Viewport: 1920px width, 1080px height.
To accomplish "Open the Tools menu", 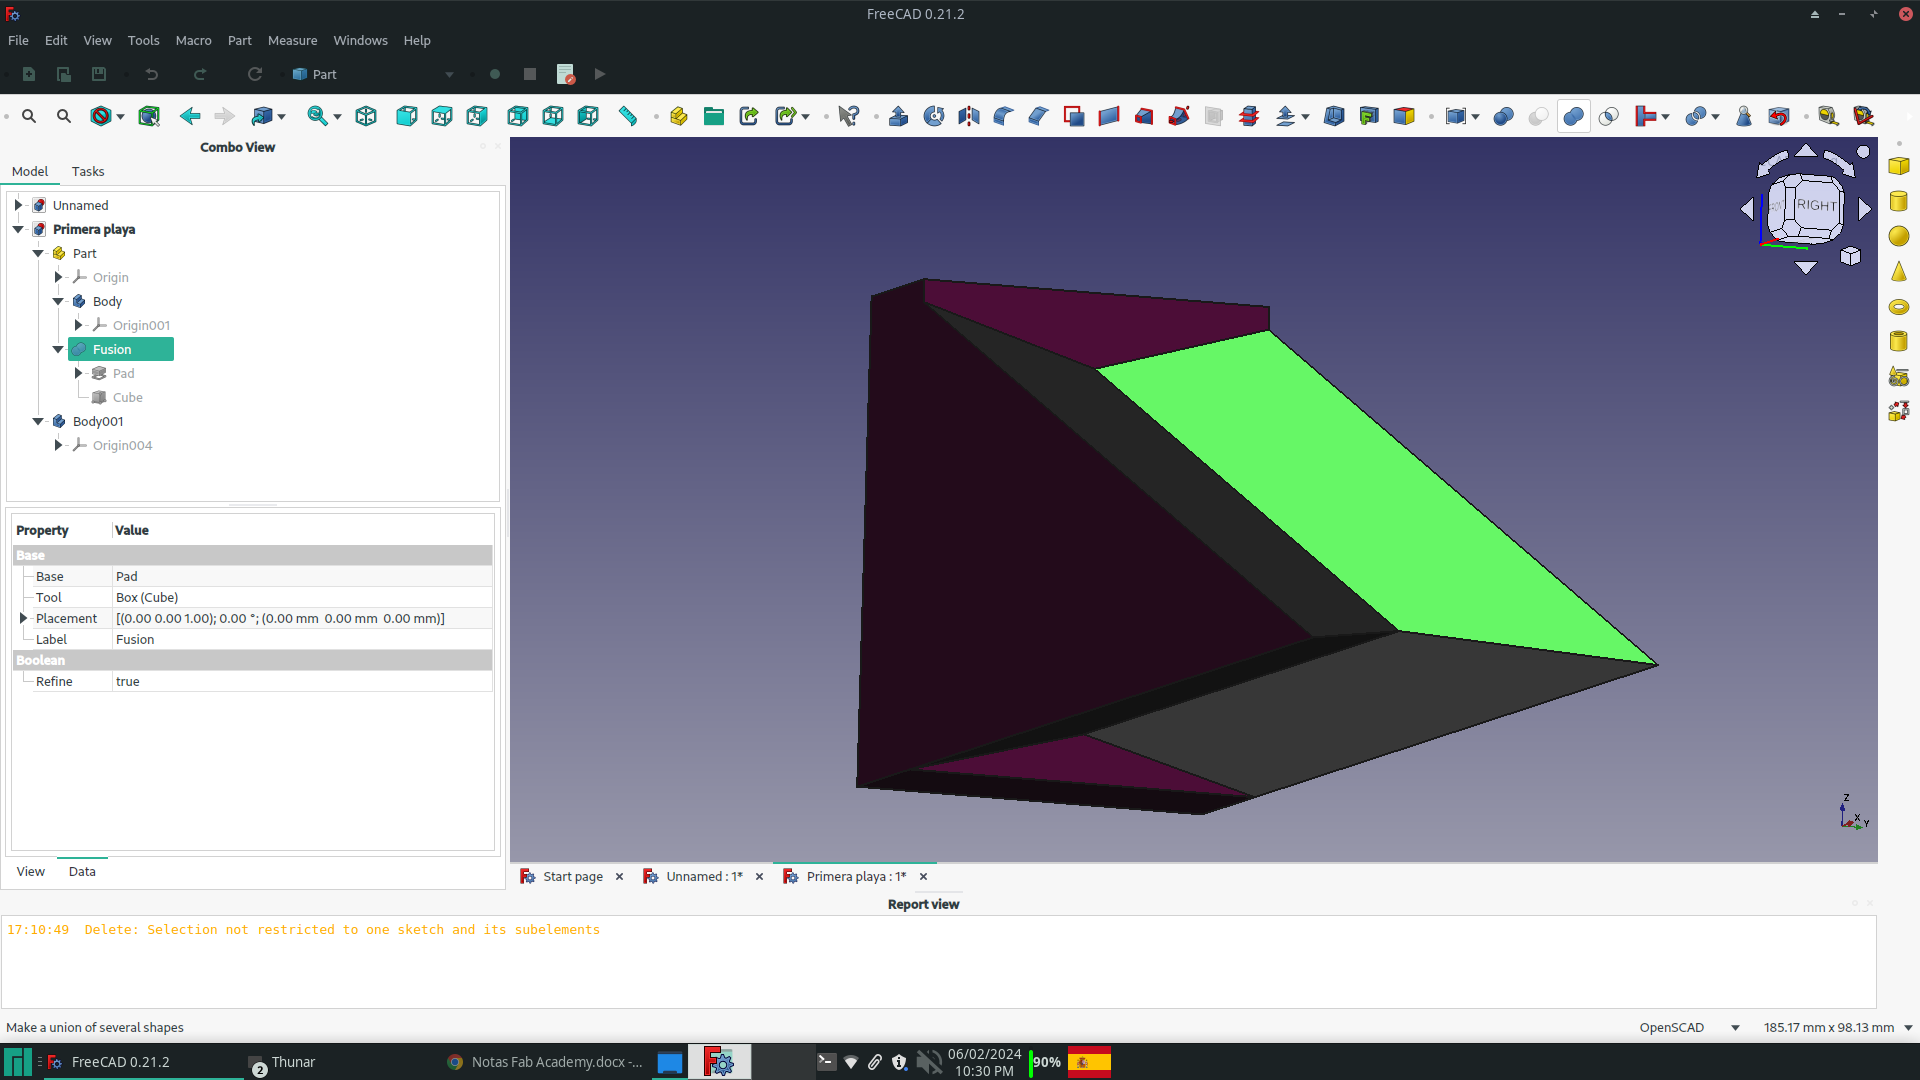I will (x=142, y=40).
